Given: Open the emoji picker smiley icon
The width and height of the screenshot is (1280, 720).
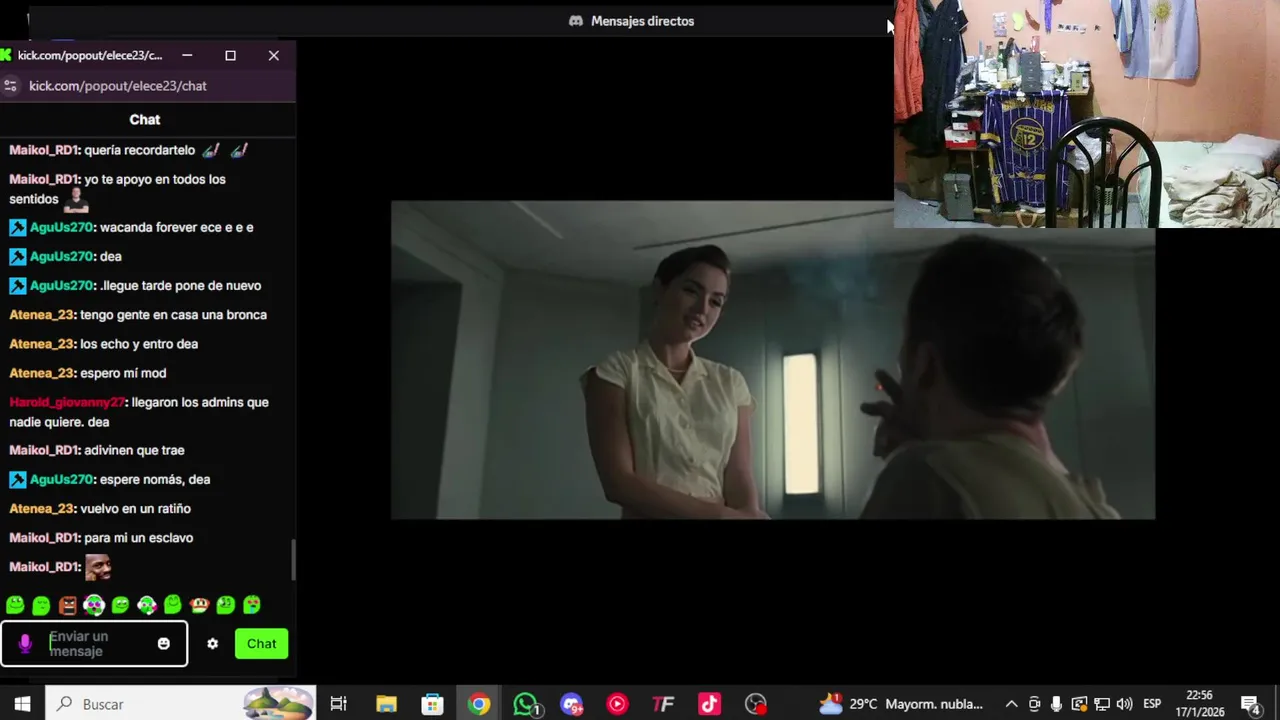Looking at the screenshot, I should point(164,644).
